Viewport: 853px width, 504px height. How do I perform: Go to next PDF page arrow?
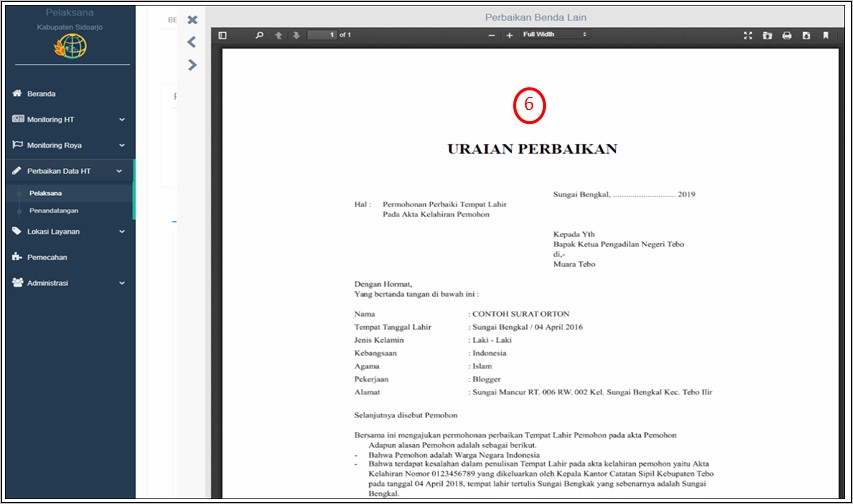296,35
